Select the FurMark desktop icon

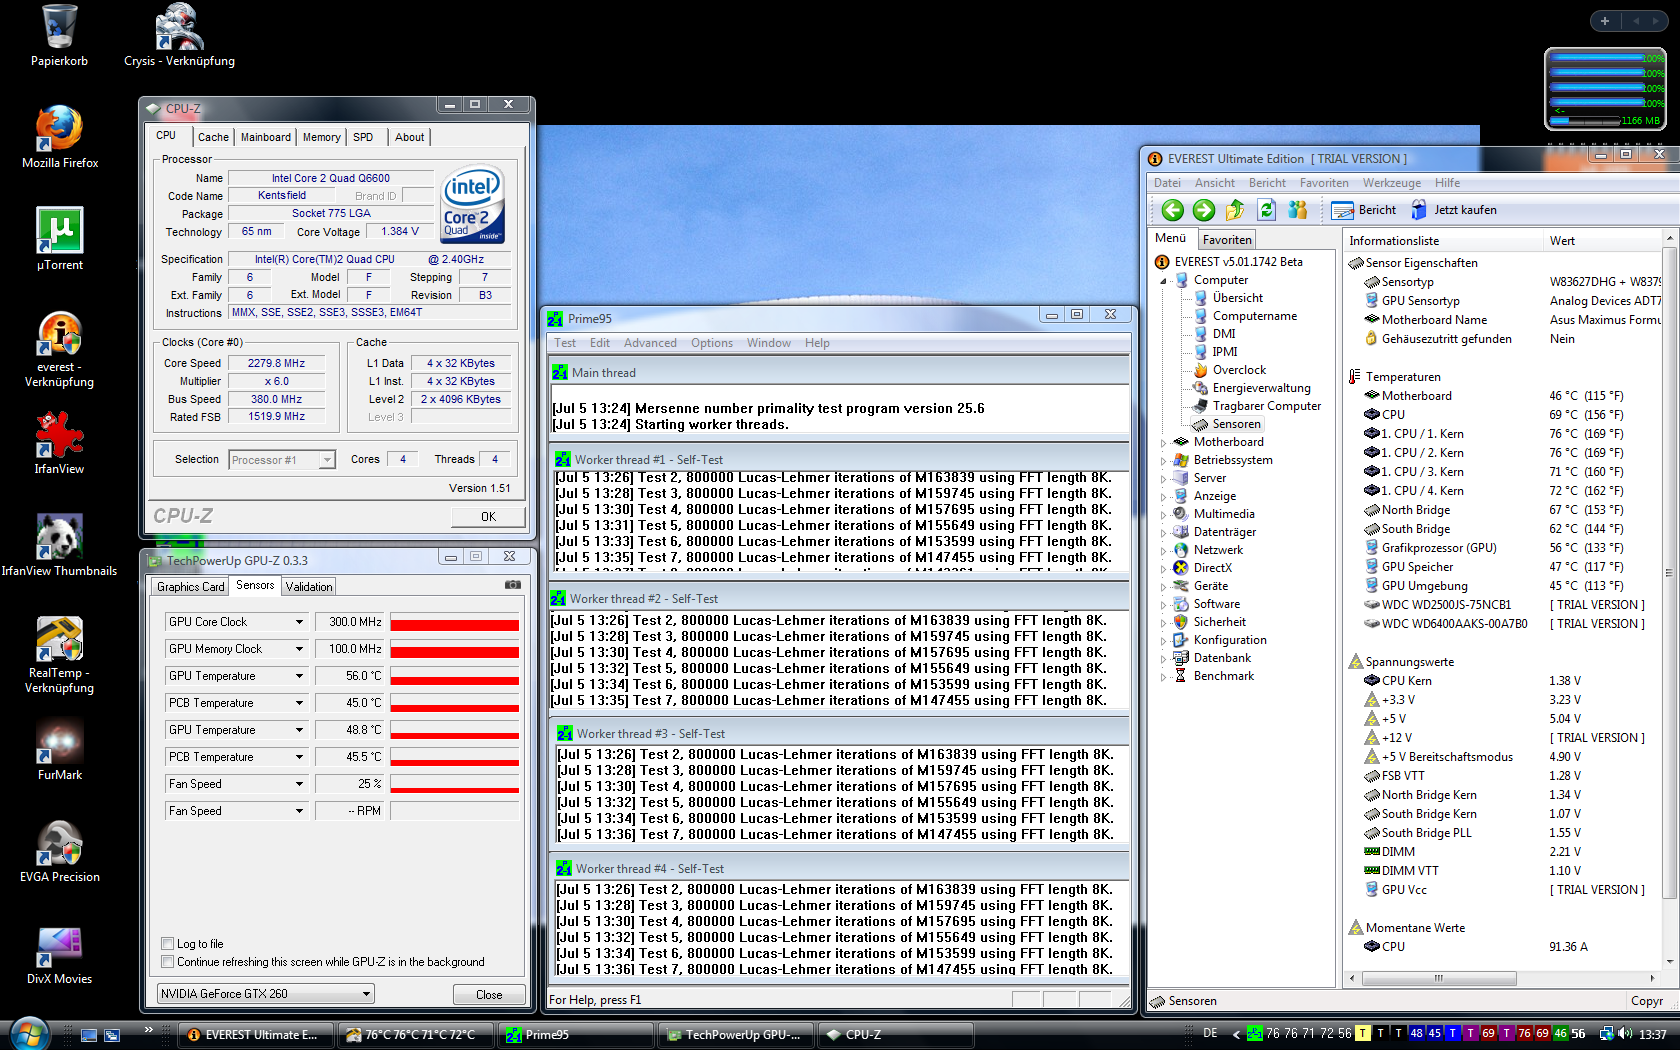[60, 750]
